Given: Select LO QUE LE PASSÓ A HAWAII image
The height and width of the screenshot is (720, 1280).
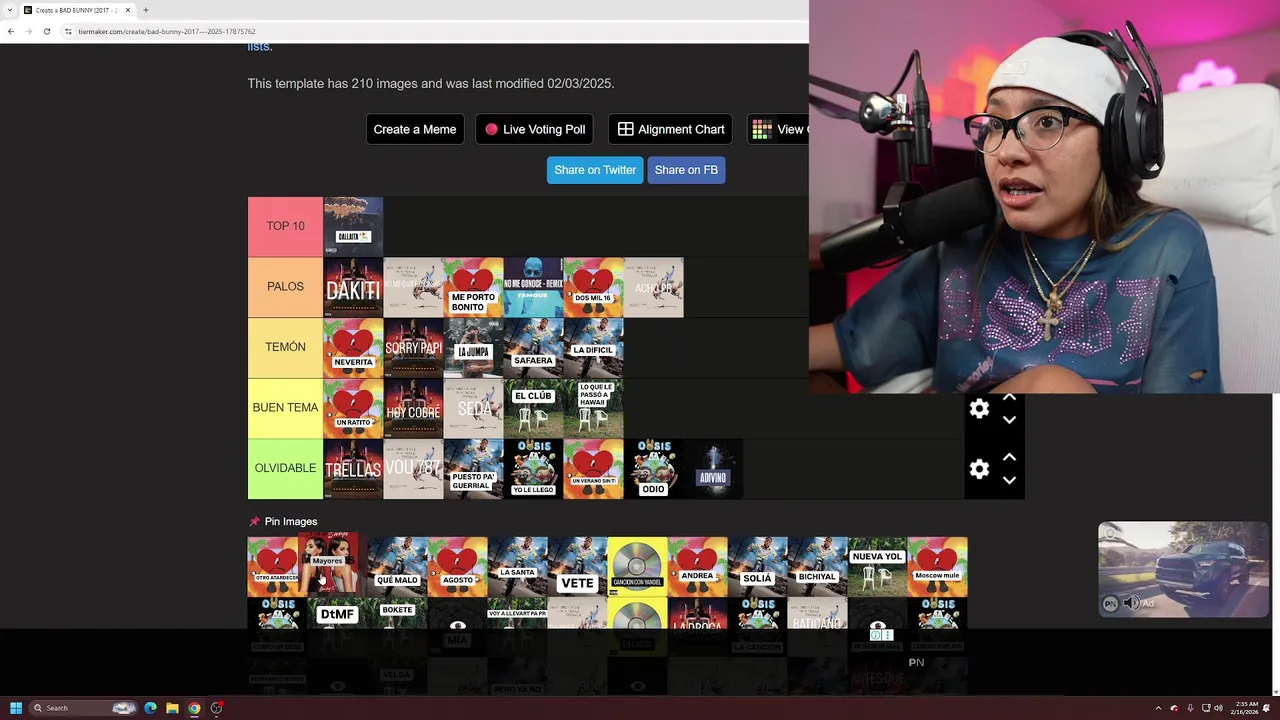Looking at the screenshot, I should tap(593, 408).
